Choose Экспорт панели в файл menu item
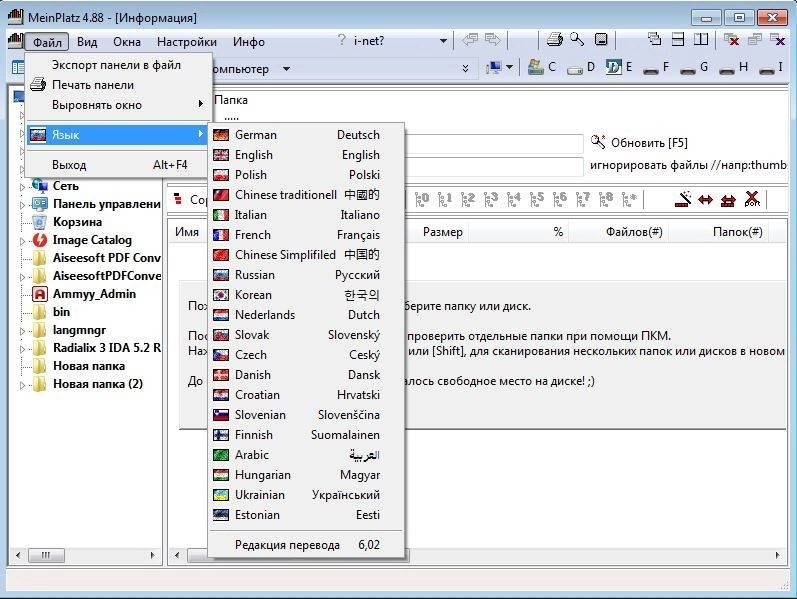797x599 pixels. tap(118, 65)
